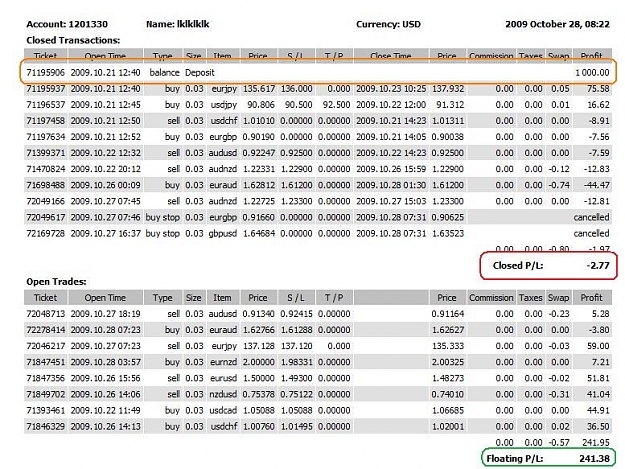Click the Name: lklklklk text
625x469 pixels.
(177, 24)
